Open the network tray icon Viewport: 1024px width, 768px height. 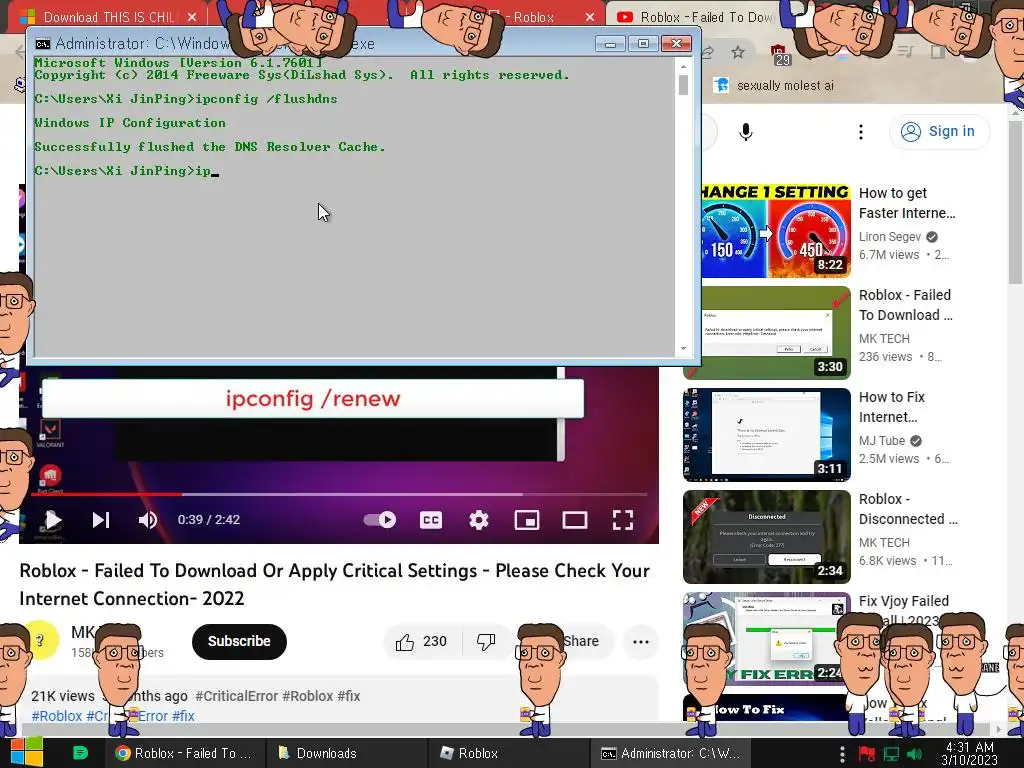pos(891,754)
